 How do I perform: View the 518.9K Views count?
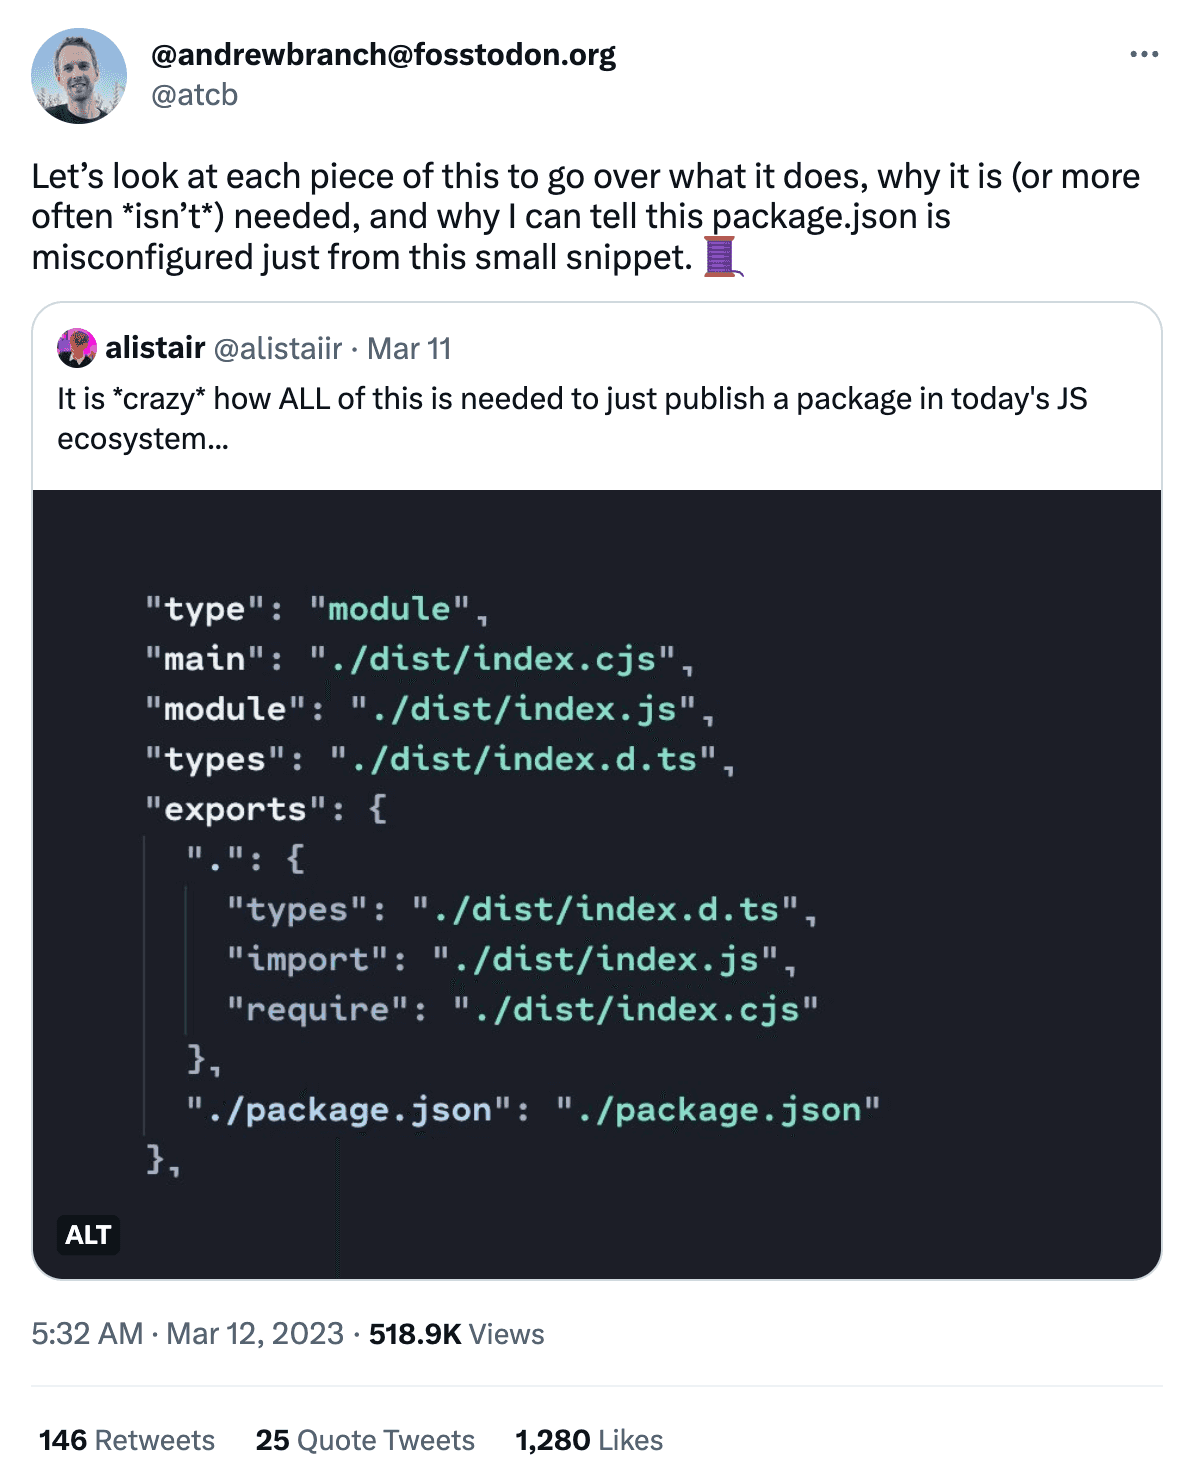pyautogui.click(x=457, y=1334)
